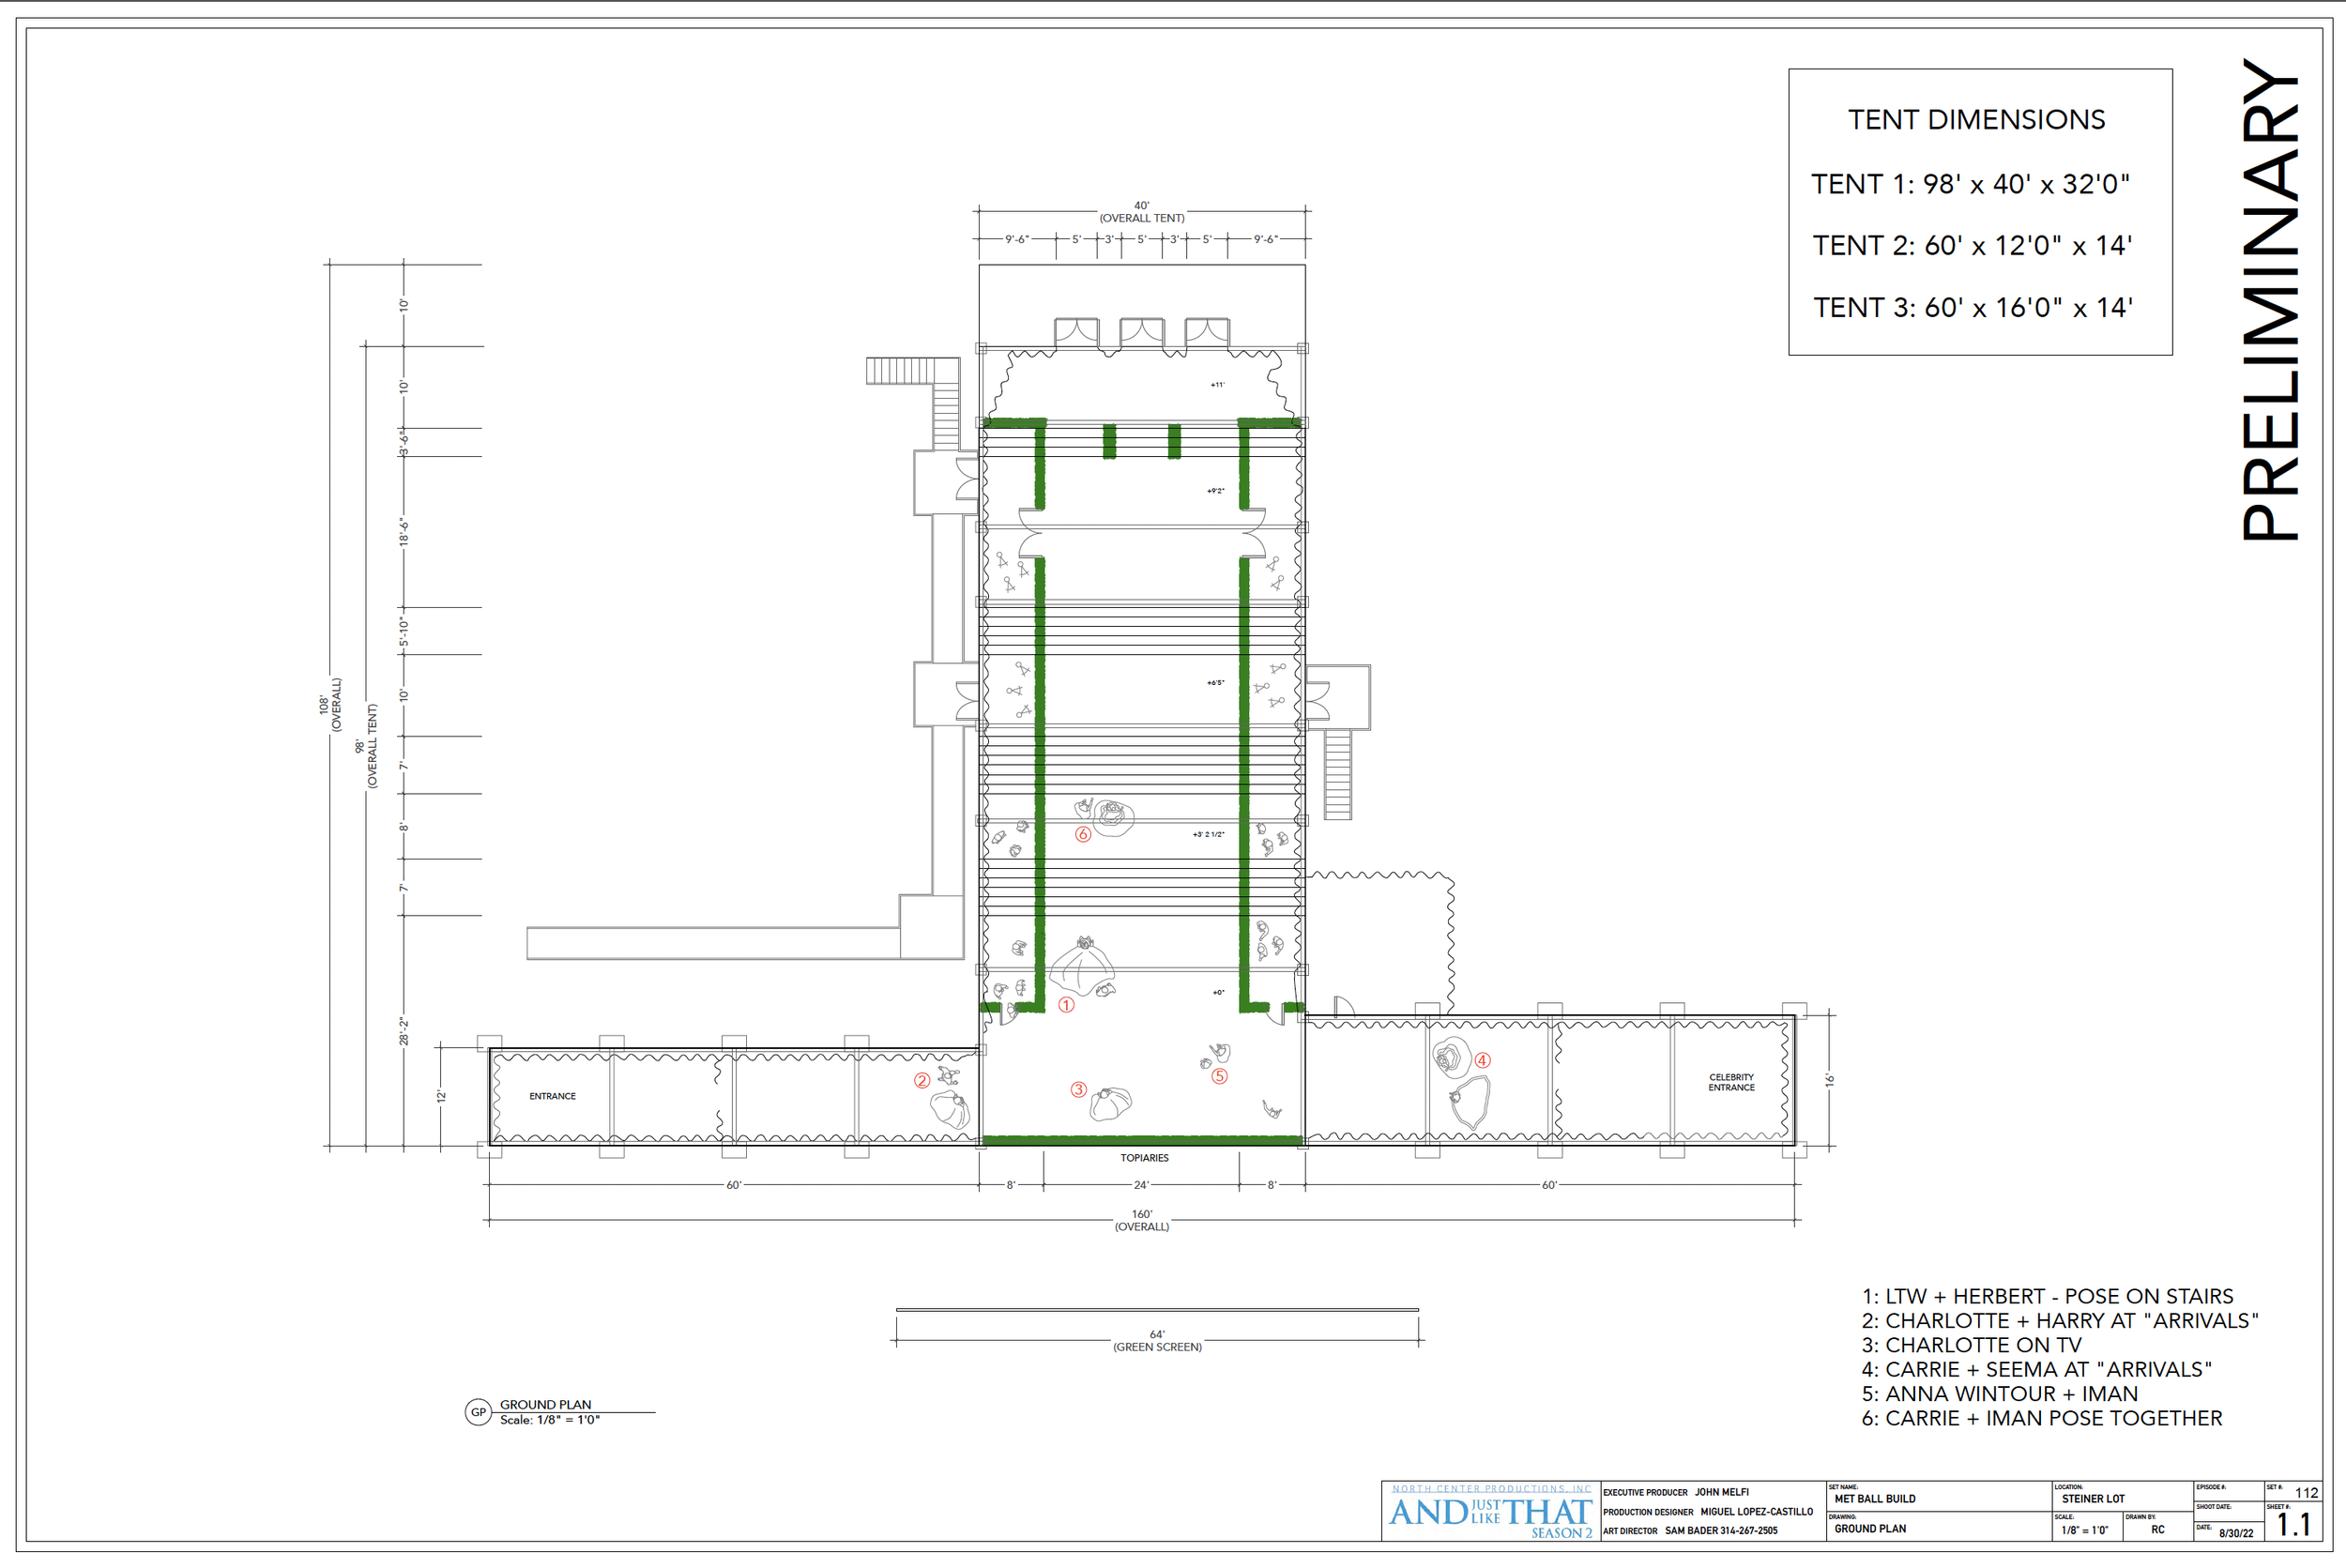The width and height of the screenshot is (2346, 1568).
Task: Click the STEINER LOT location field
Action: tap(2093, 1499)
